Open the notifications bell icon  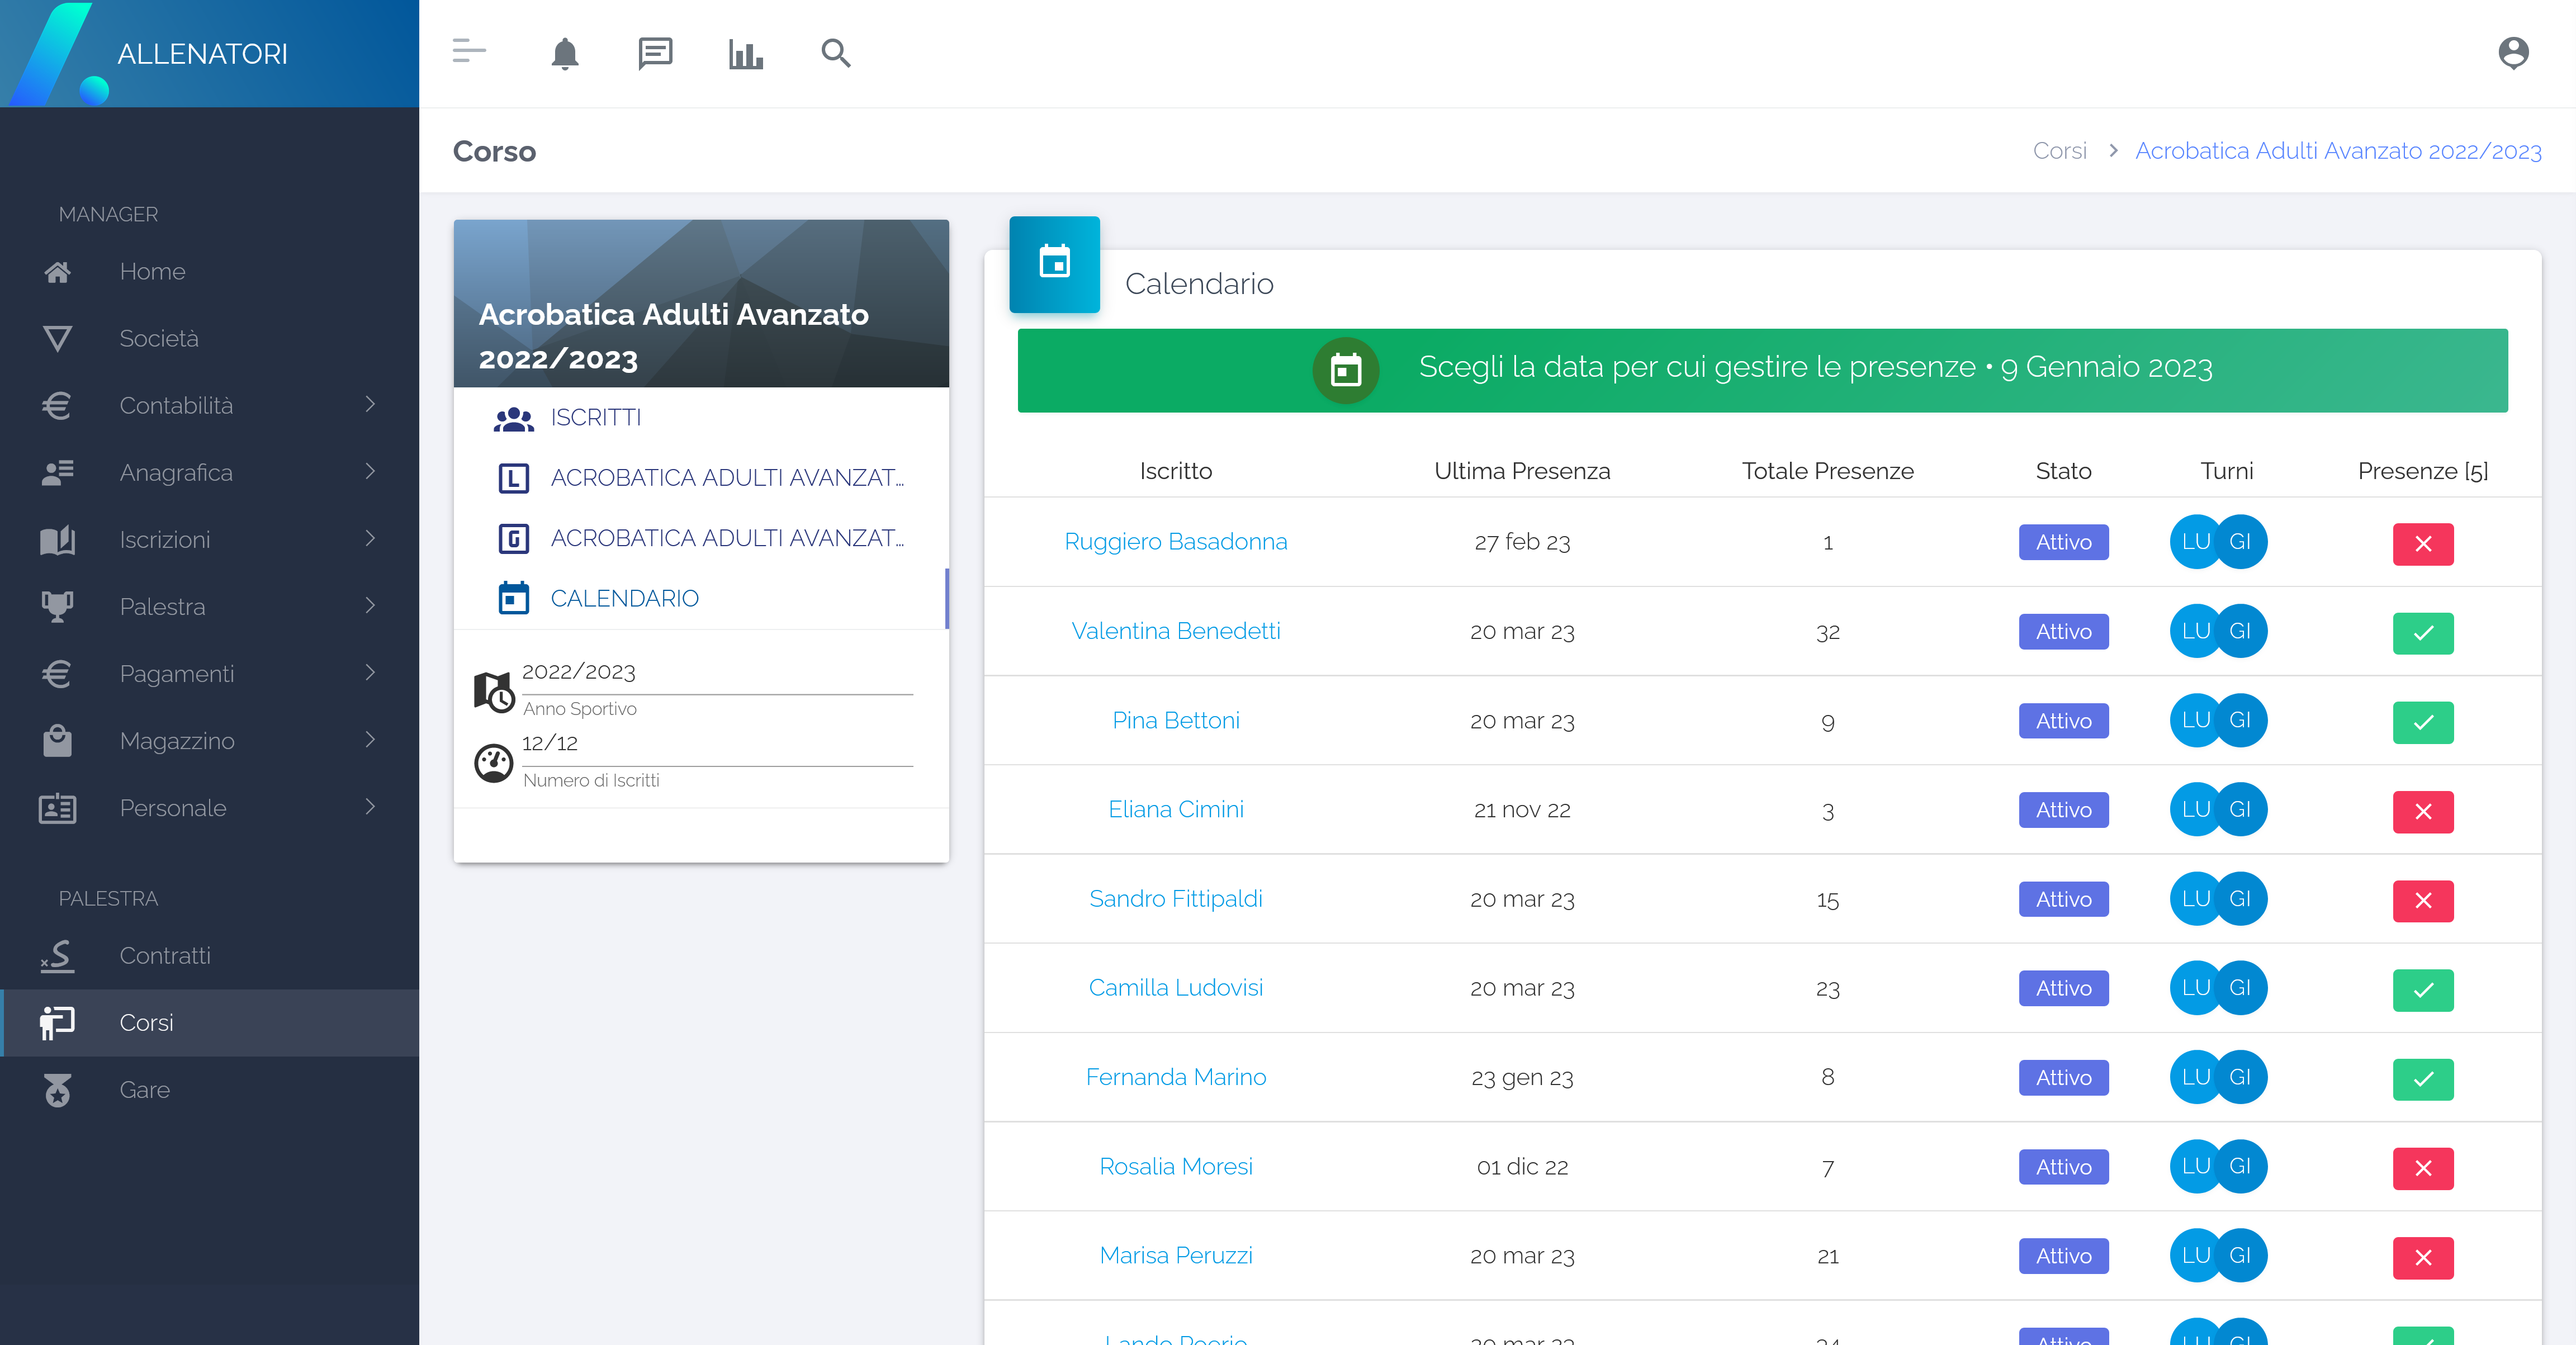point(565,53)
